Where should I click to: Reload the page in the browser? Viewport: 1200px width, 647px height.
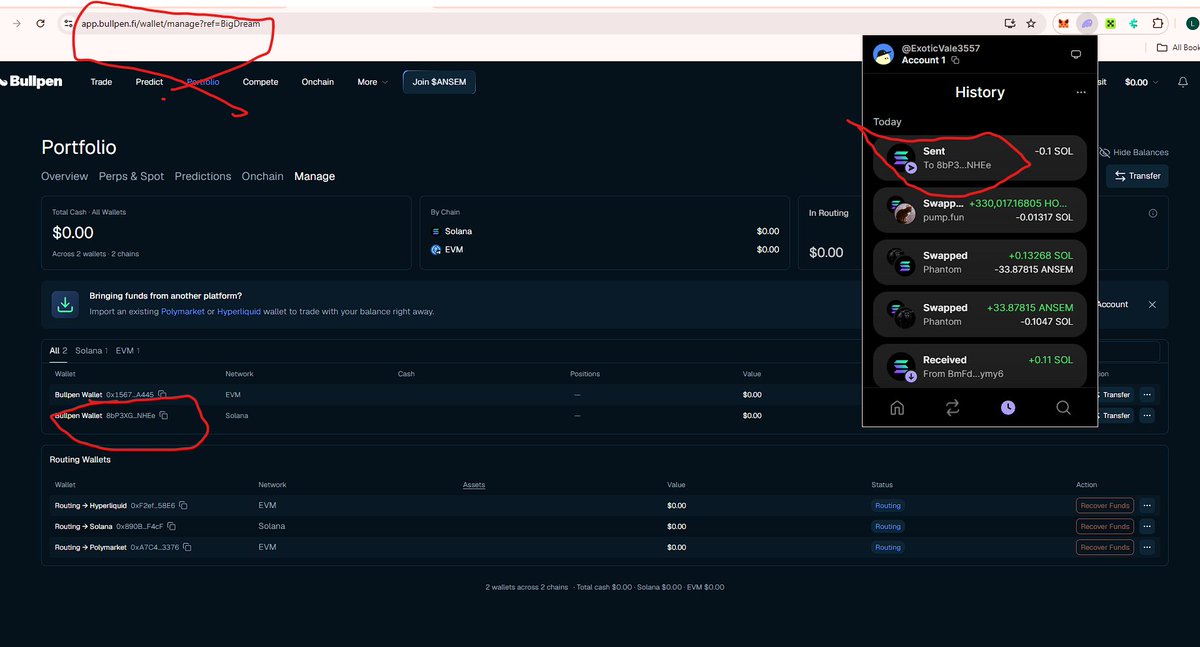(x=39, y=23)
